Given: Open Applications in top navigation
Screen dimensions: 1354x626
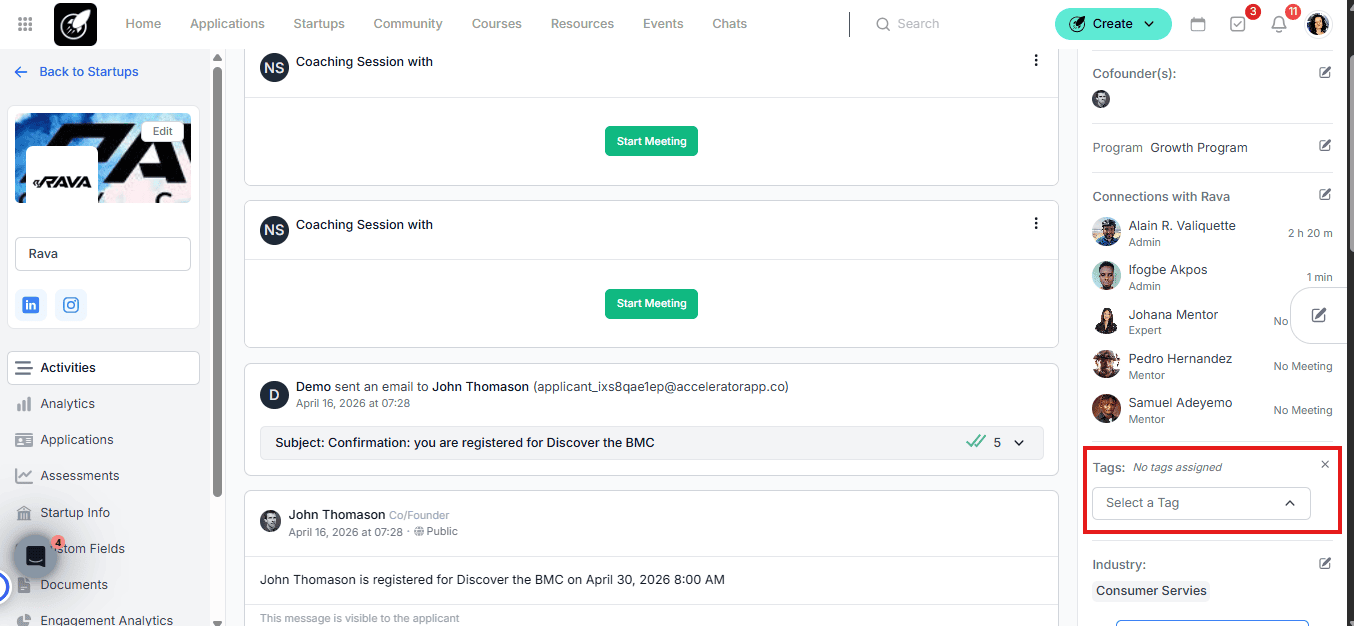Looking at the screenshot, I should 227,24.
